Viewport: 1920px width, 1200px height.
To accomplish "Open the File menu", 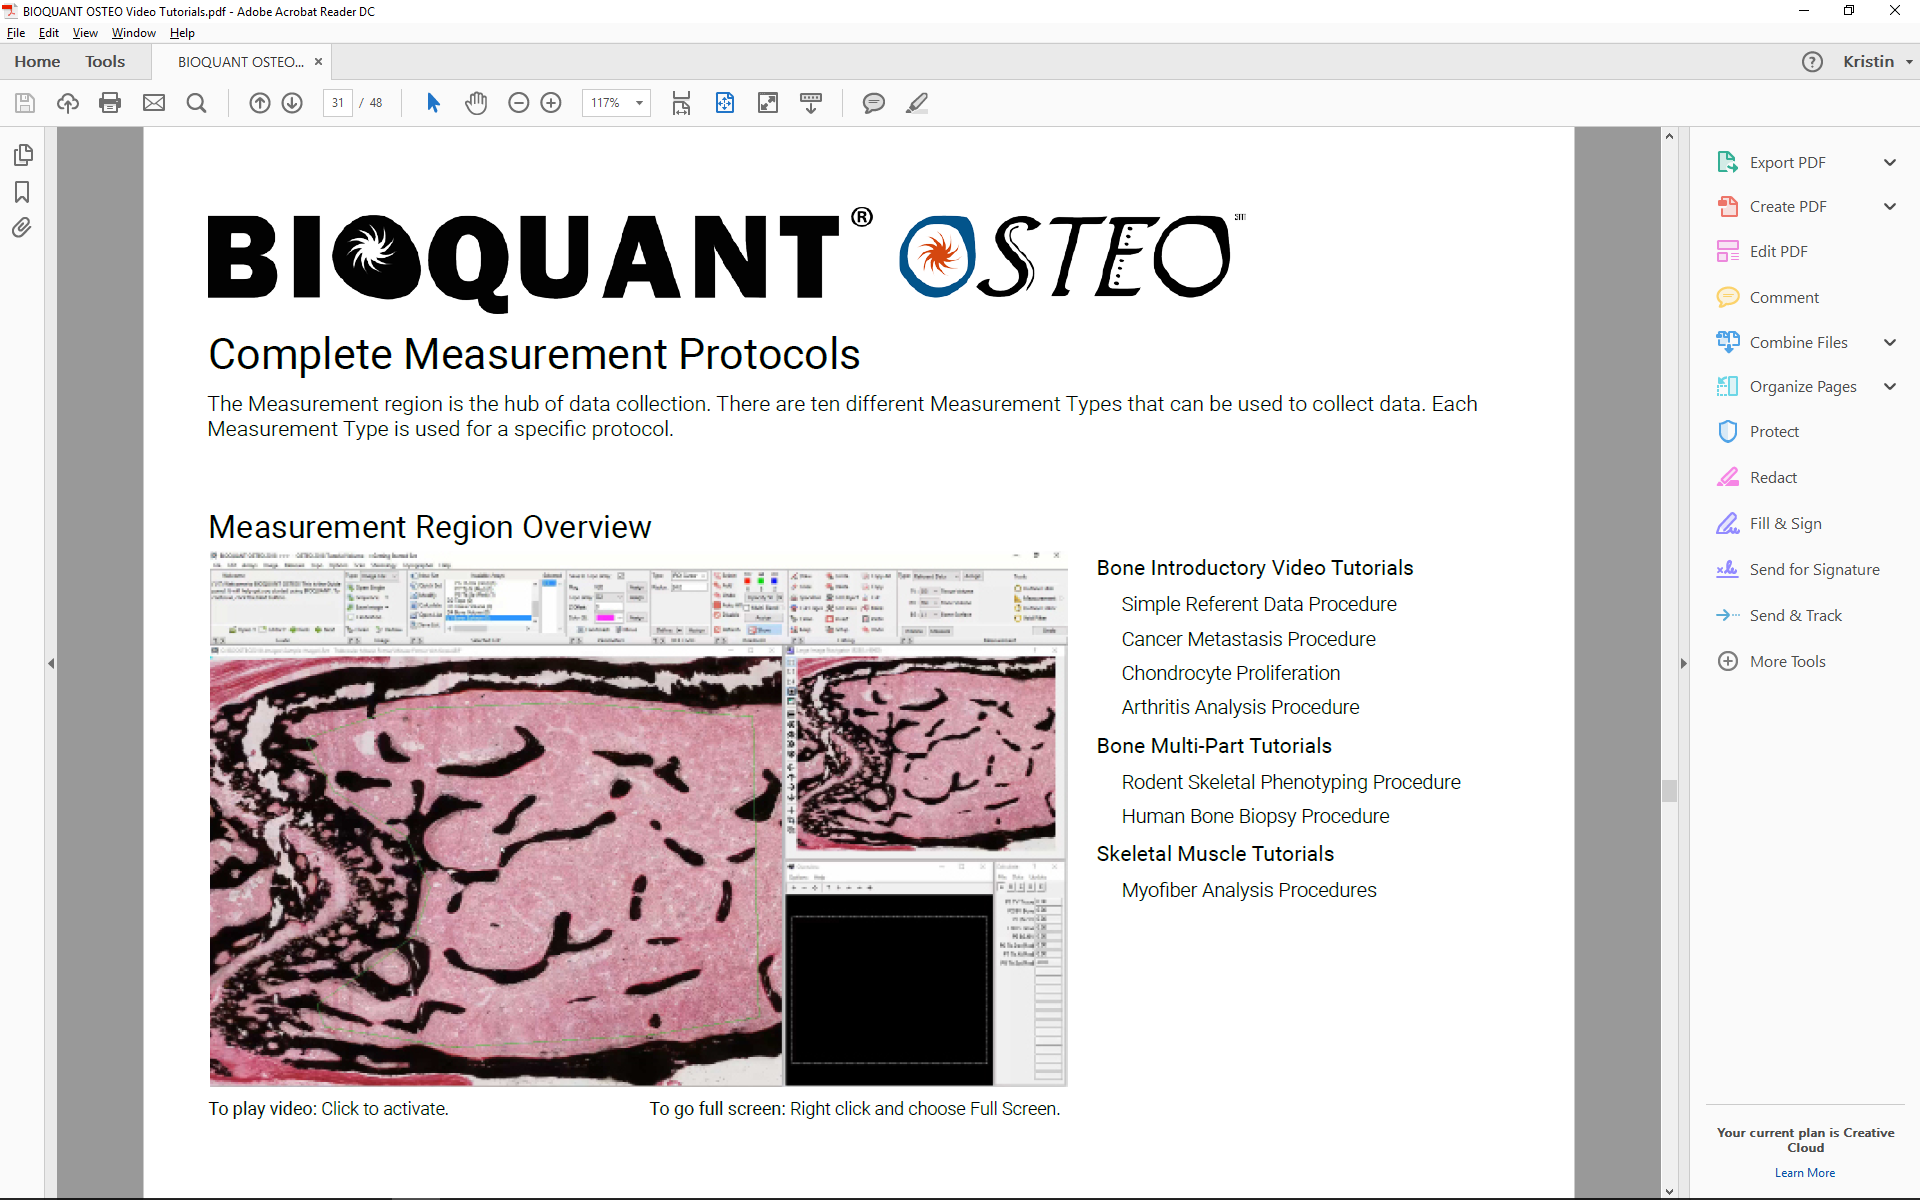I will pyautogui.click(x=16, y=33).
